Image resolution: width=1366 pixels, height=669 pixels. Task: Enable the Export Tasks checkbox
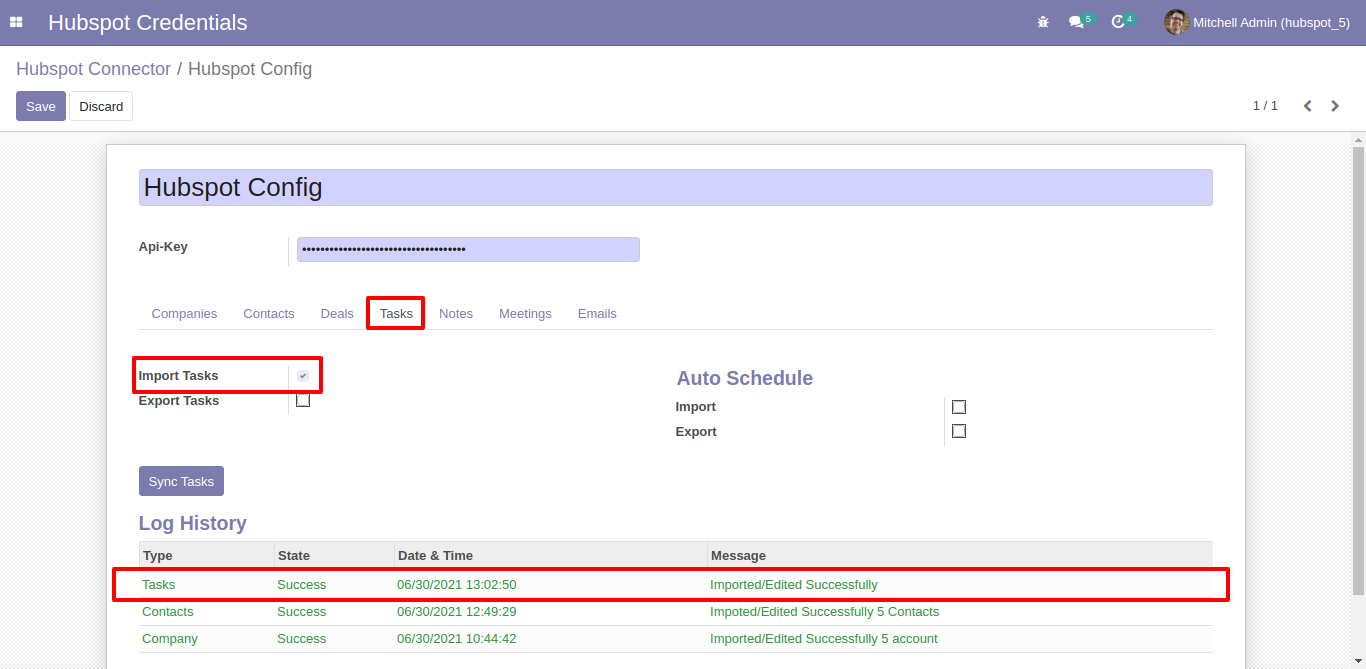coord(303,401)
